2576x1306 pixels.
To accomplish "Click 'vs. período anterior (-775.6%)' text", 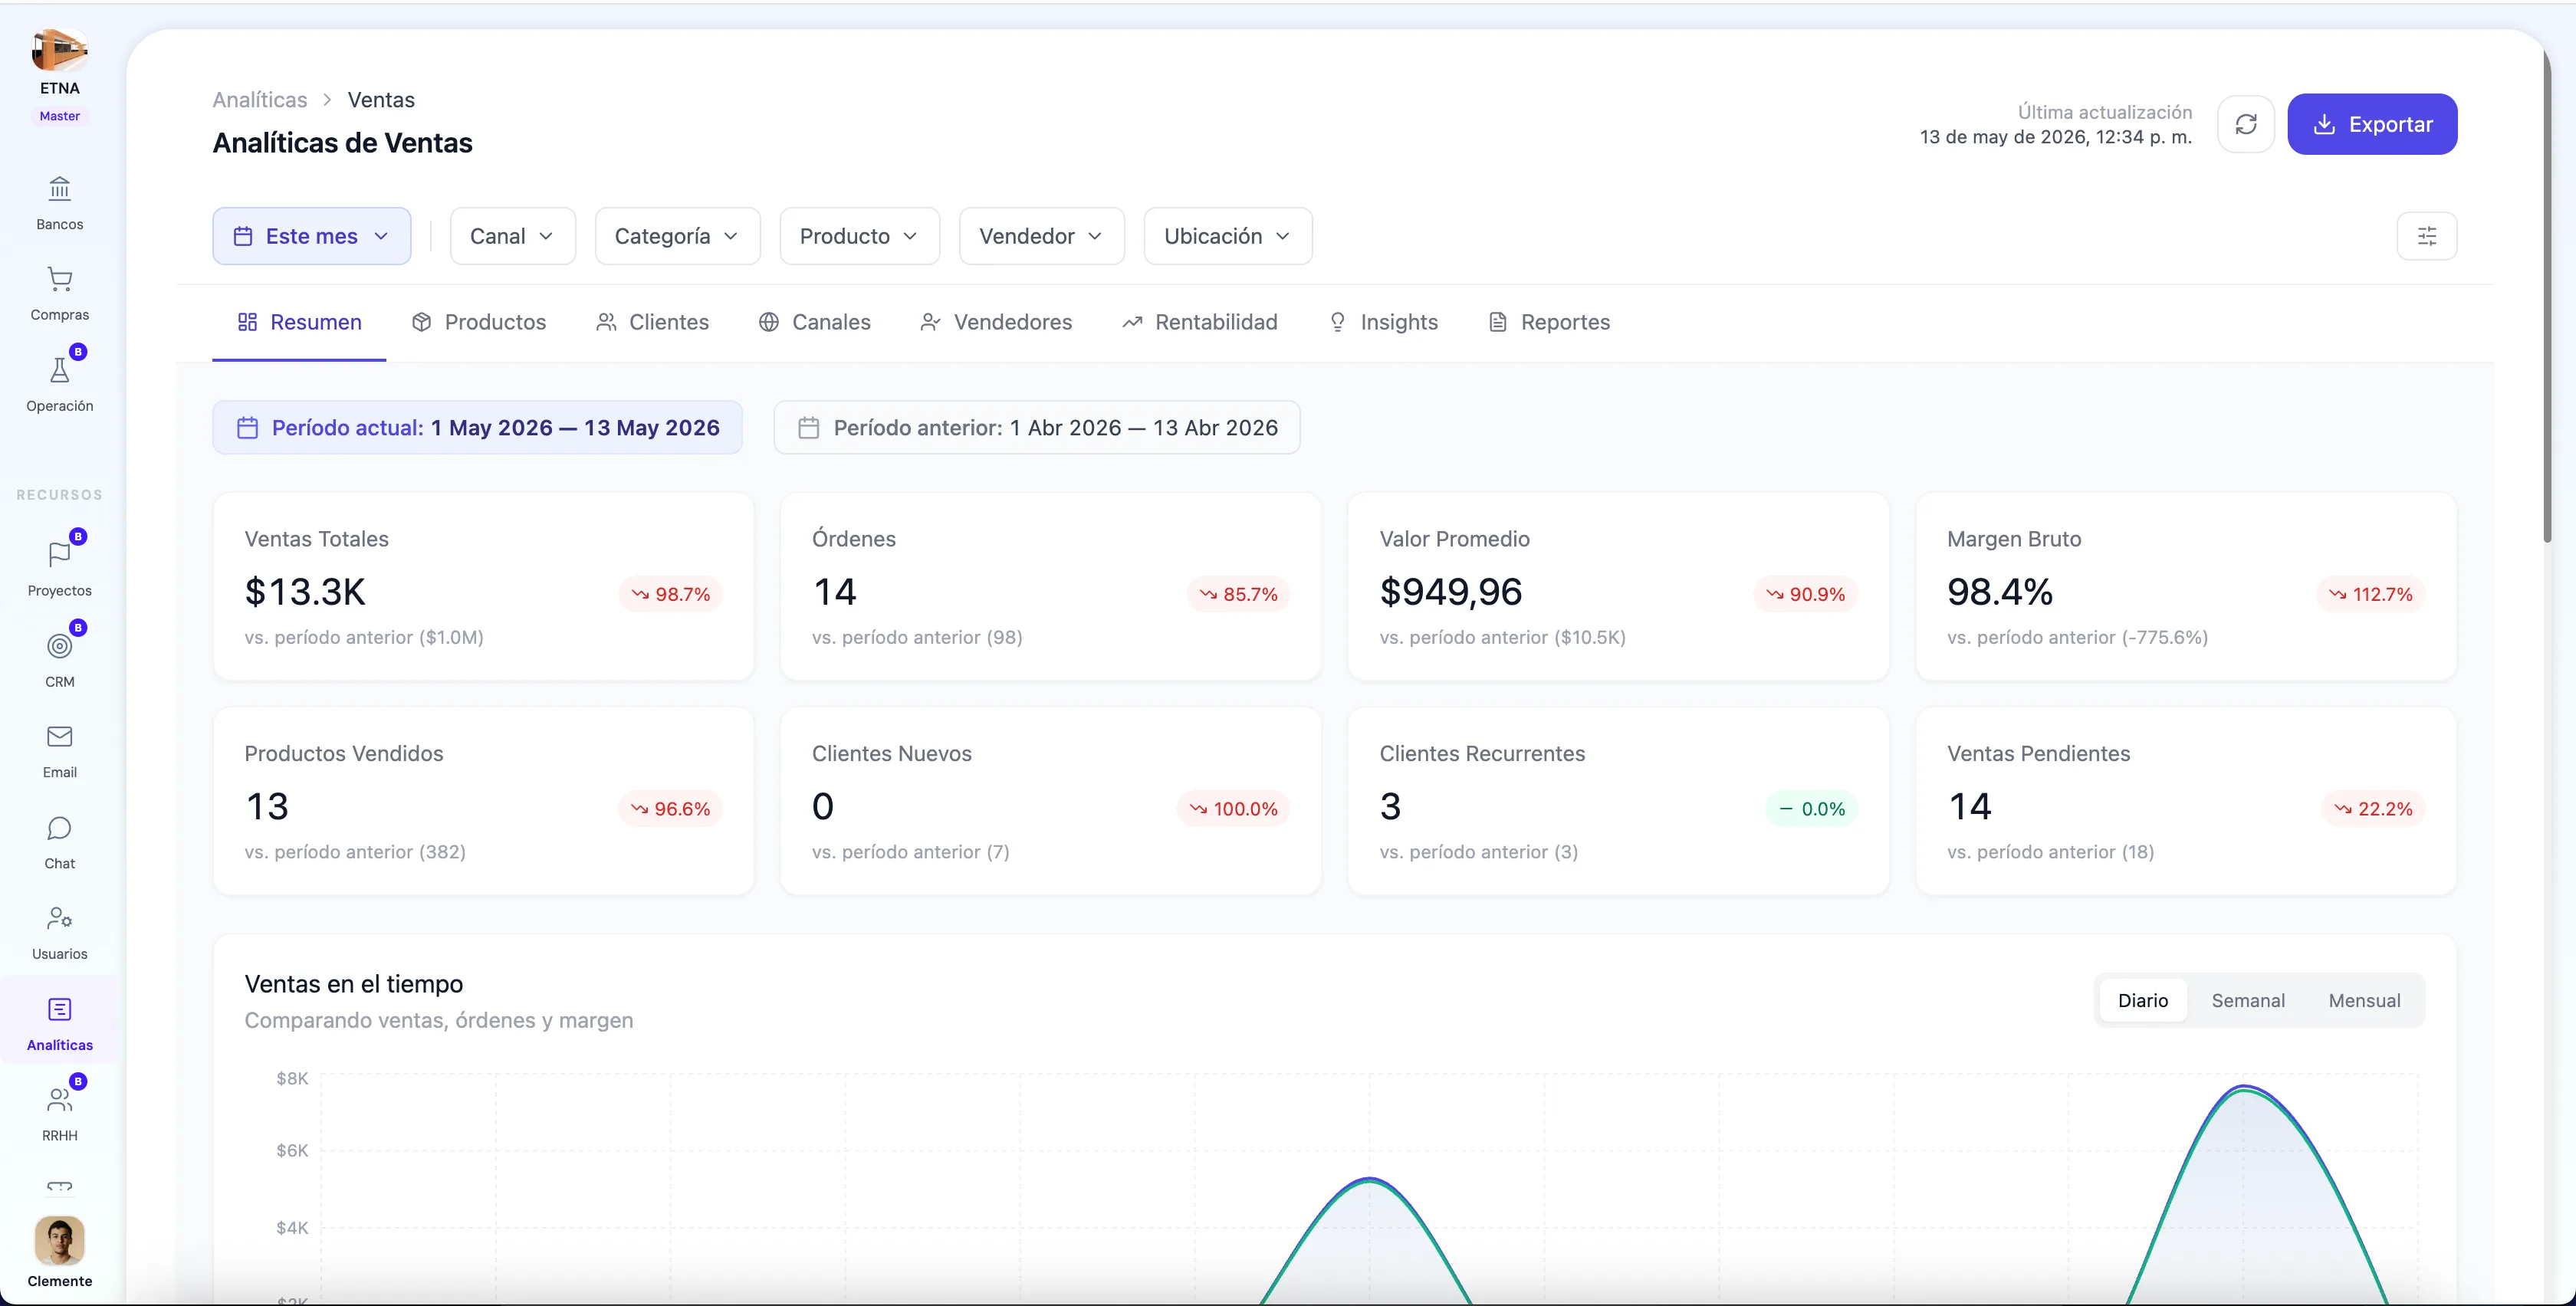I will pyautogui.click(x=2077, y=638).
